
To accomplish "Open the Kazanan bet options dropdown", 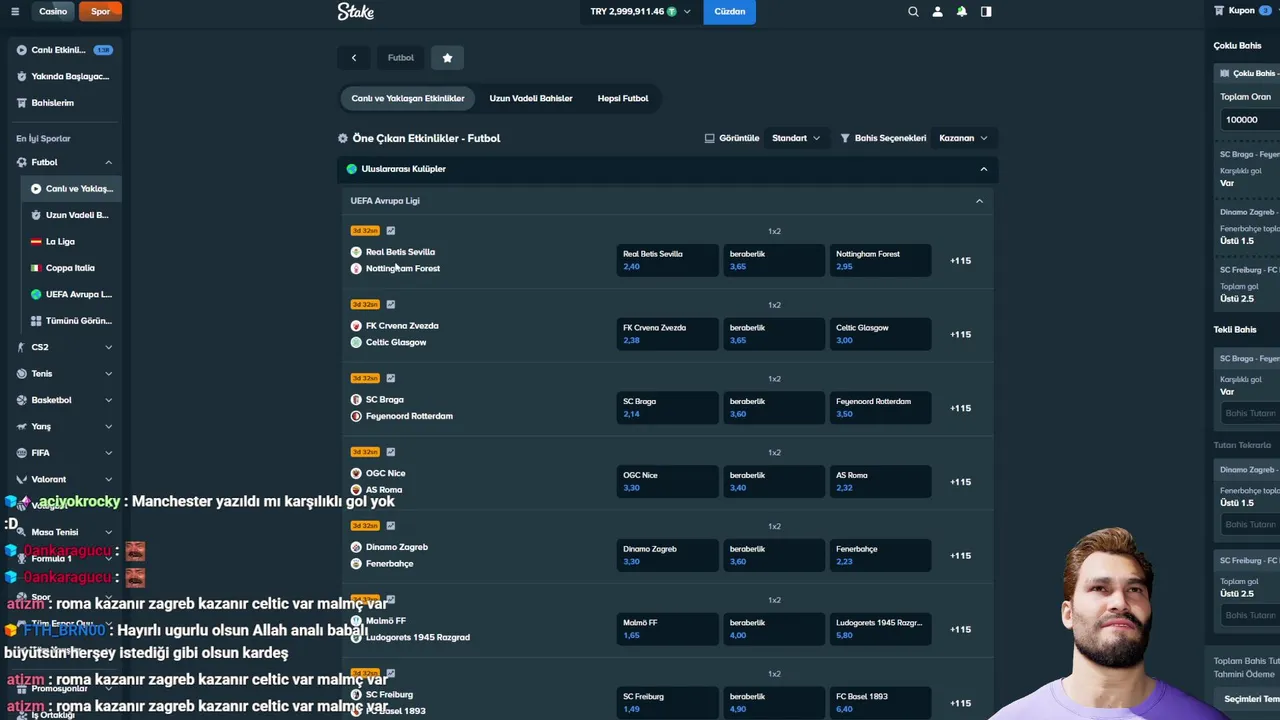I will point(963,138).
